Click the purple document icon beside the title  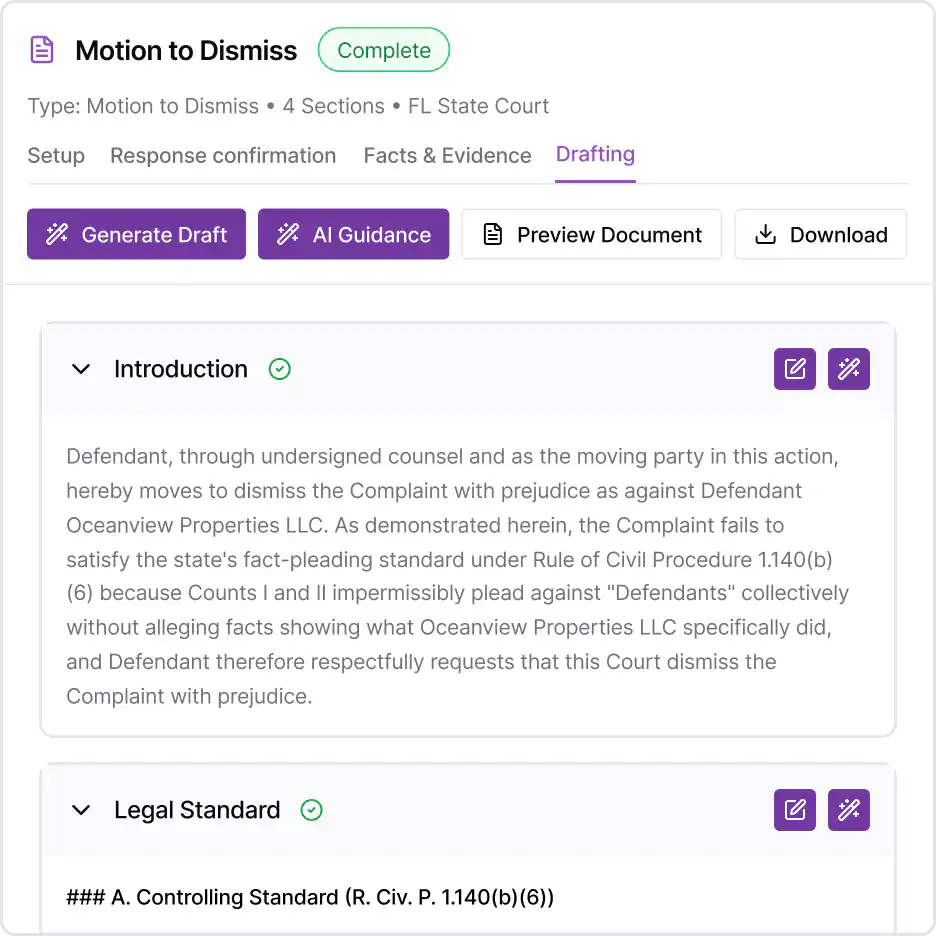[x=42, y=50]
